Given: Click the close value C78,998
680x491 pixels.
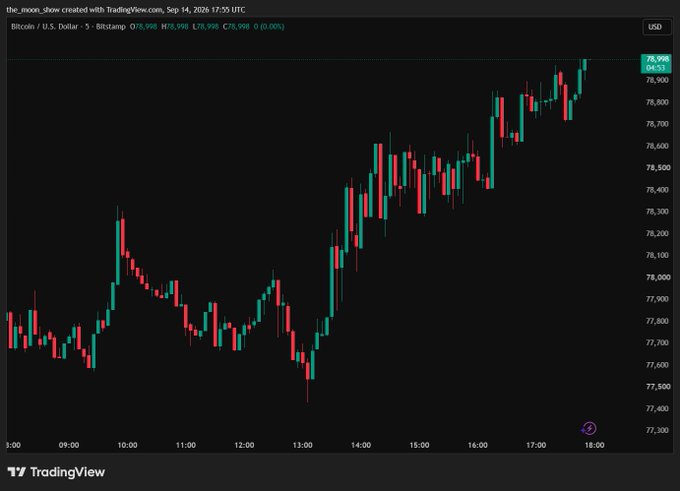Looking at the screenshot, I should 236,26.
